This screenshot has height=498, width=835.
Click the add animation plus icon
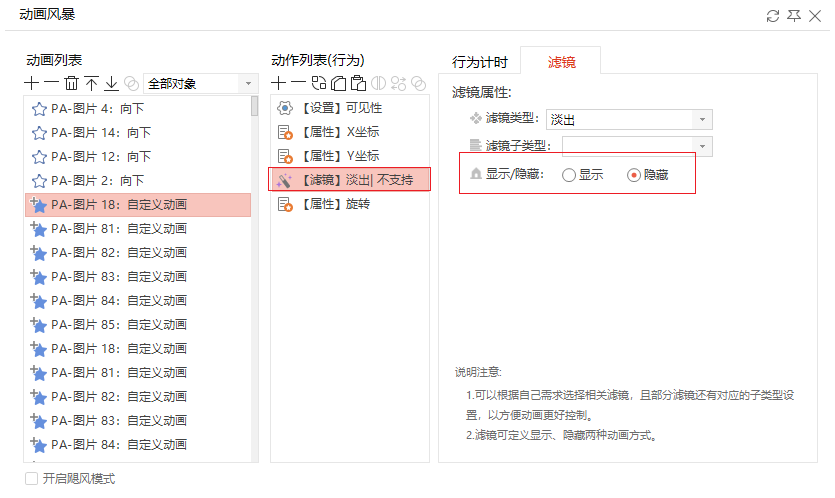click(31, 83)
